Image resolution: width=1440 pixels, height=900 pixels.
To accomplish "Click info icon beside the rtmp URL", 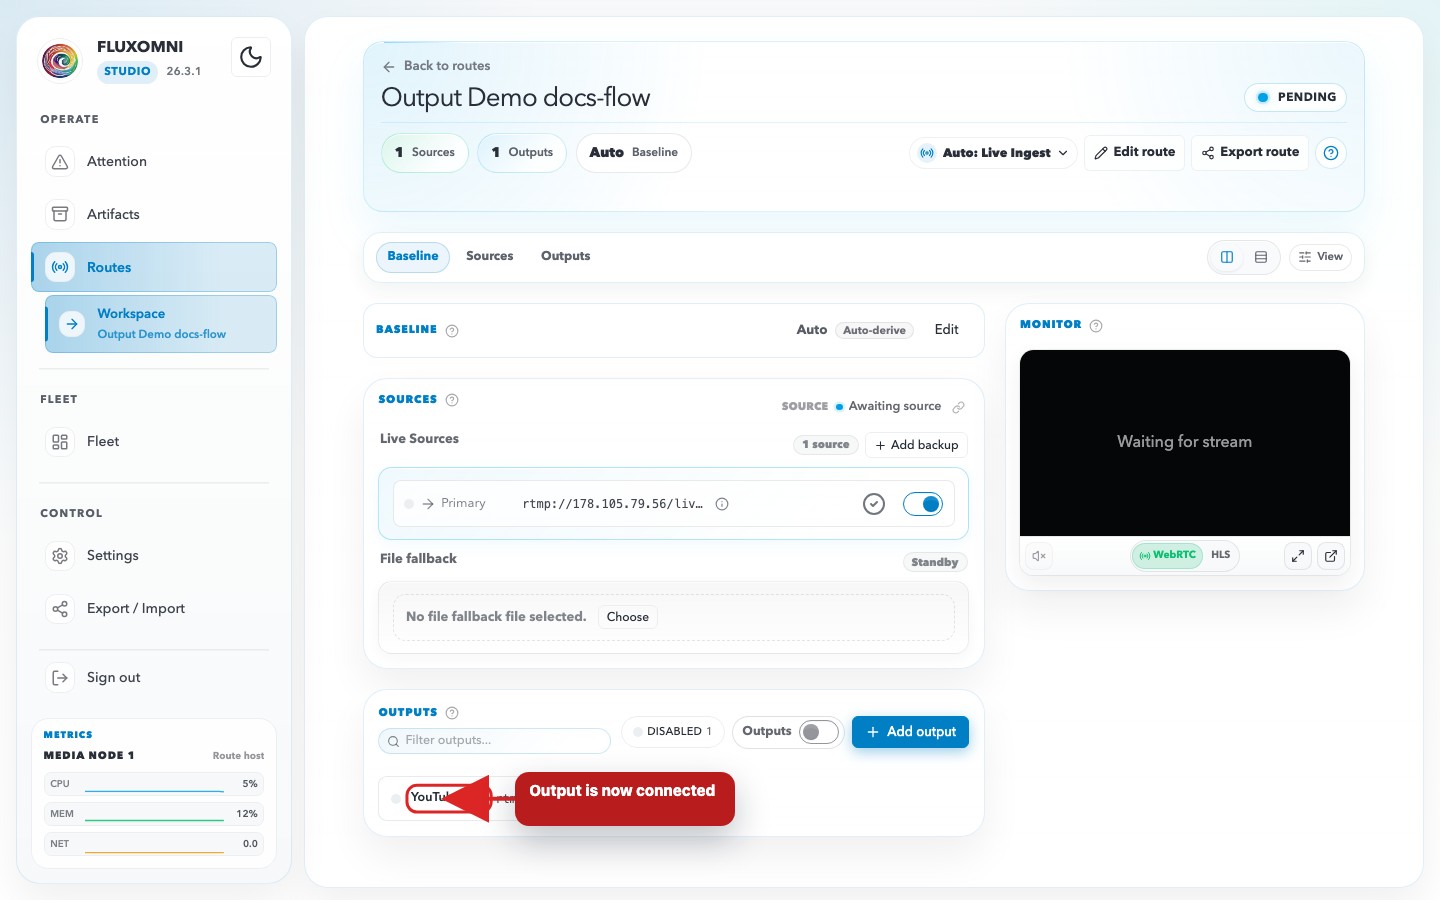I will pos(722,504).
